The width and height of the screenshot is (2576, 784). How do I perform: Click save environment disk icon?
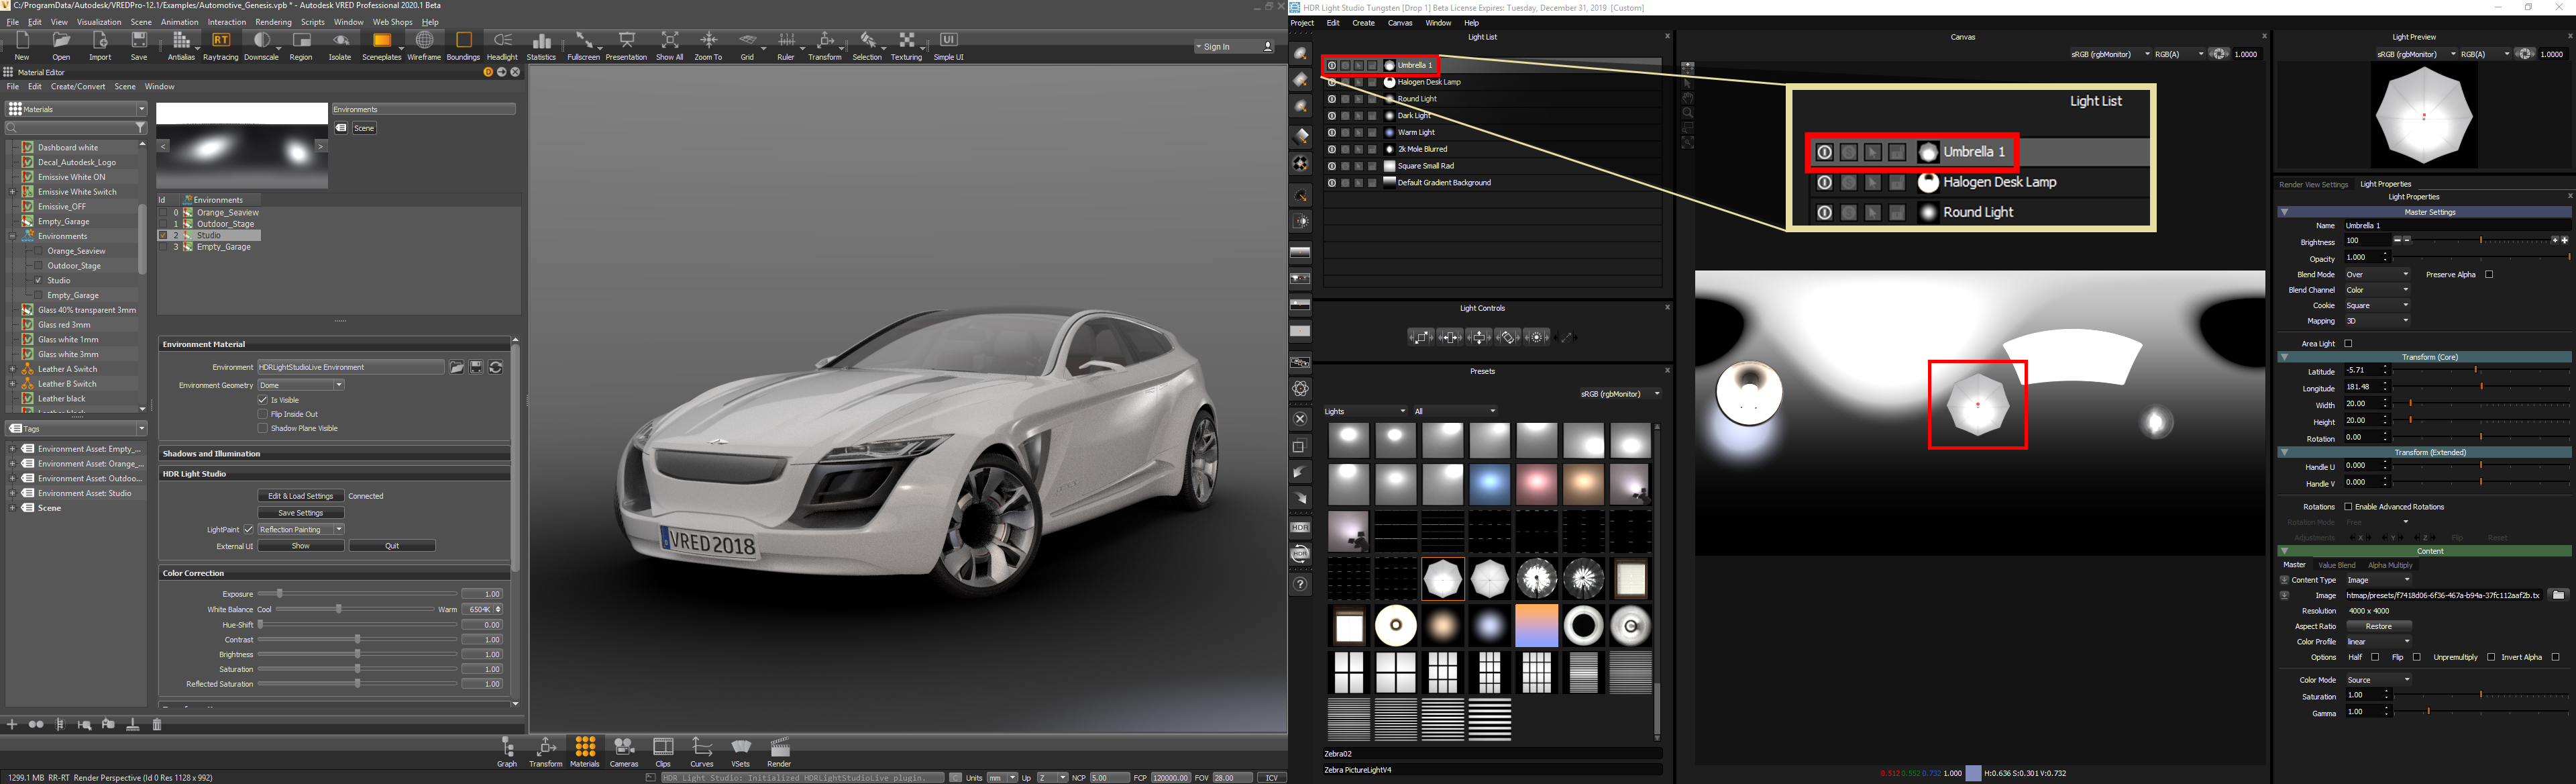tap(476, 368)
